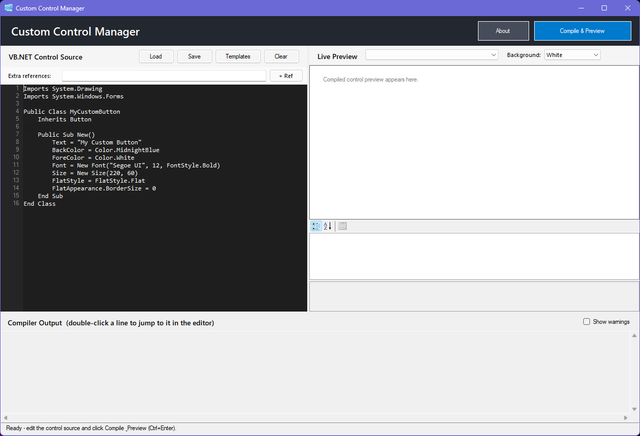Click the Alphabetical sort icon in property grid

[327, 226]
